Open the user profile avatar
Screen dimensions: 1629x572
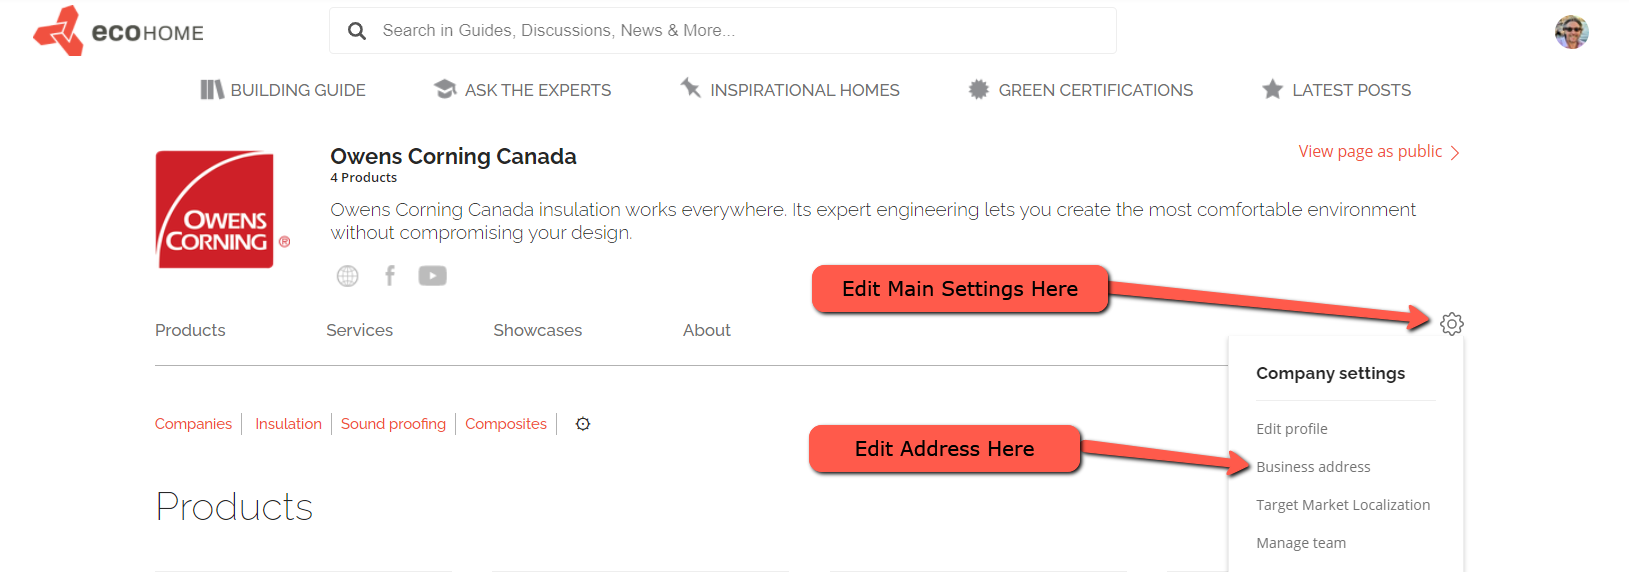1571,32
